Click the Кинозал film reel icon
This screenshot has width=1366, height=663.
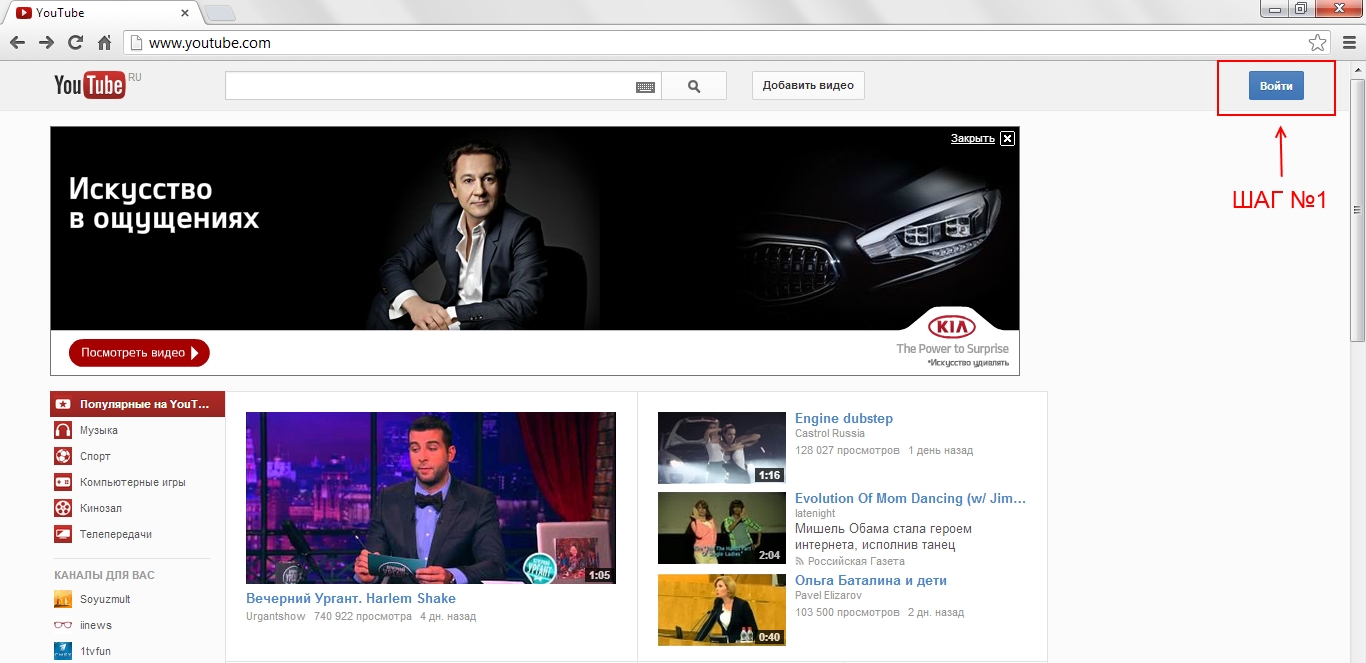[63, 508]
